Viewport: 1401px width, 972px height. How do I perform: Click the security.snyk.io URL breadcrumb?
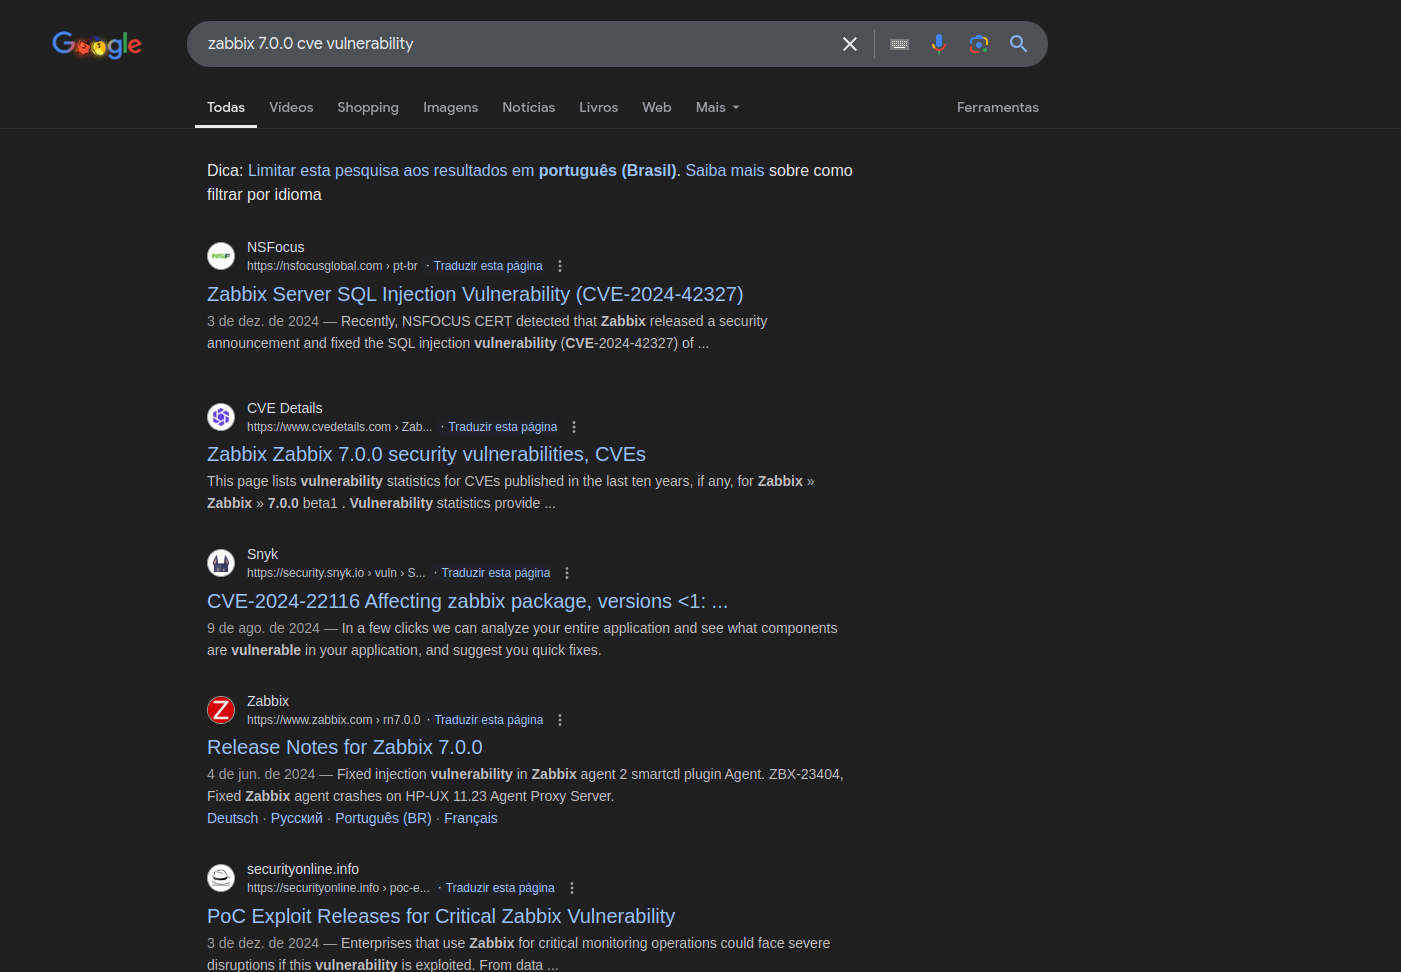point(336,573)
